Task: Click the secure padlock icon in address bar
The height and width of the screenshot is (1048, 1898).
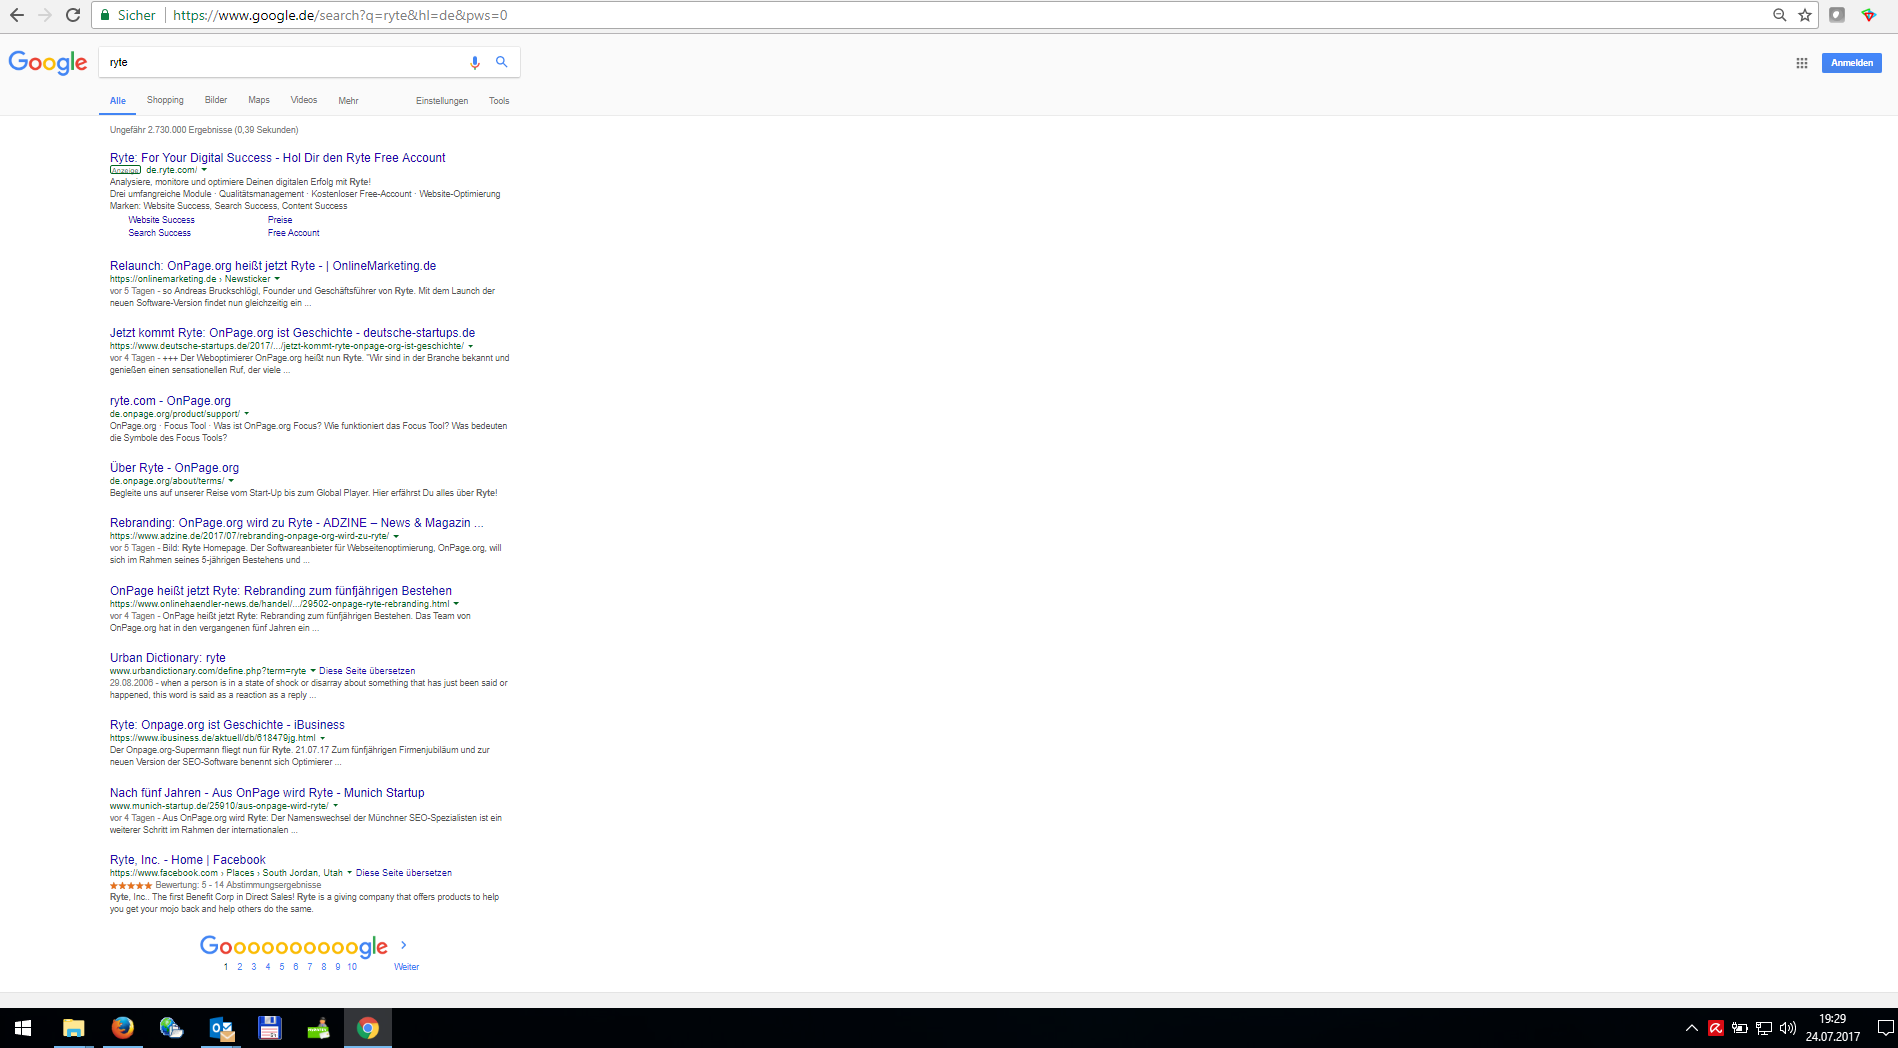Action: coord(104,15)
